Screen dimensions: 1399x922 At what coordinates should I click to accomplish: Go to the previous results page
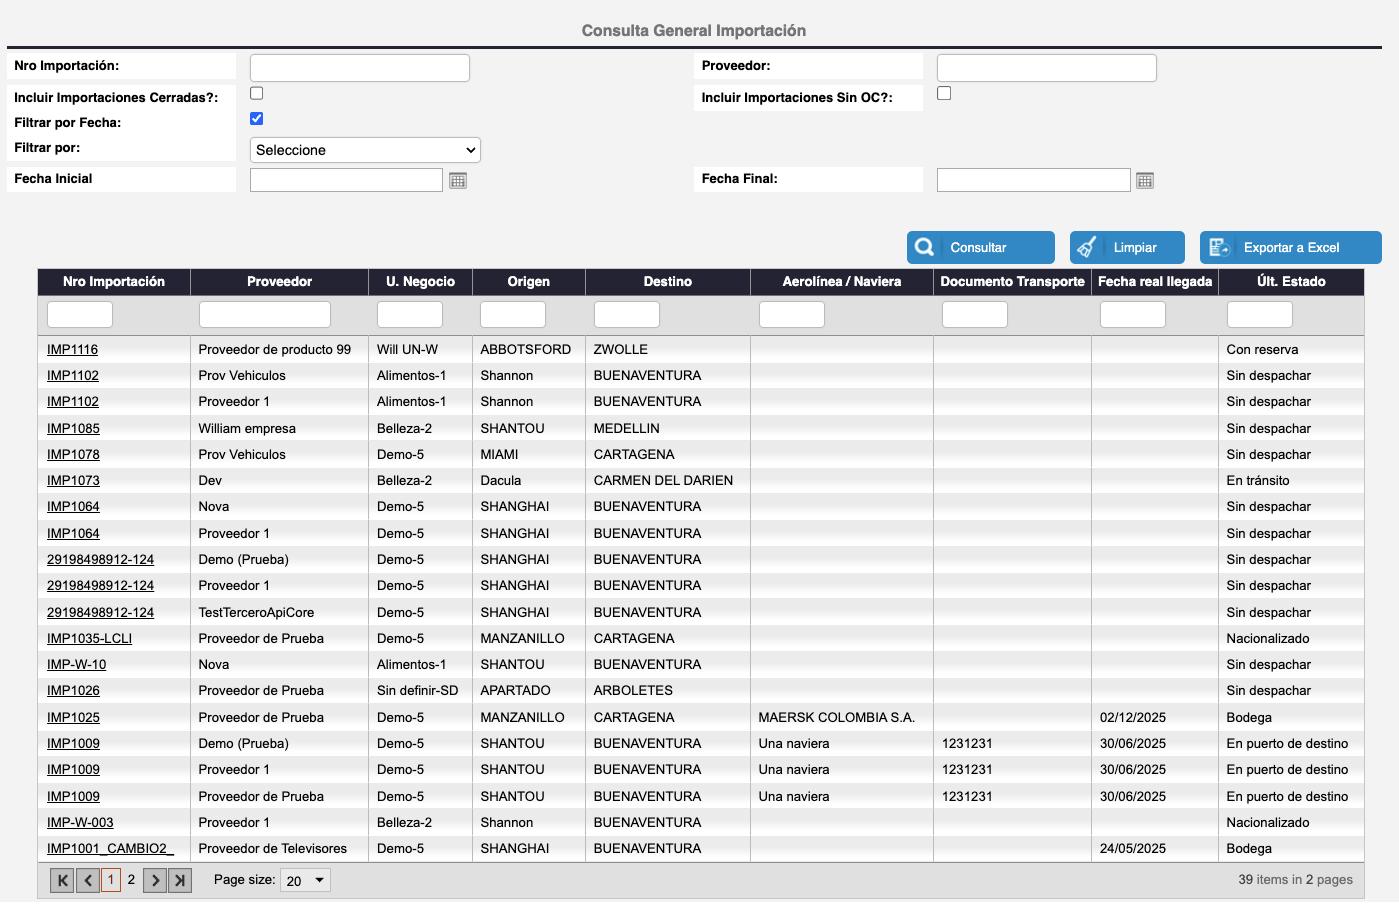(88, 880)
